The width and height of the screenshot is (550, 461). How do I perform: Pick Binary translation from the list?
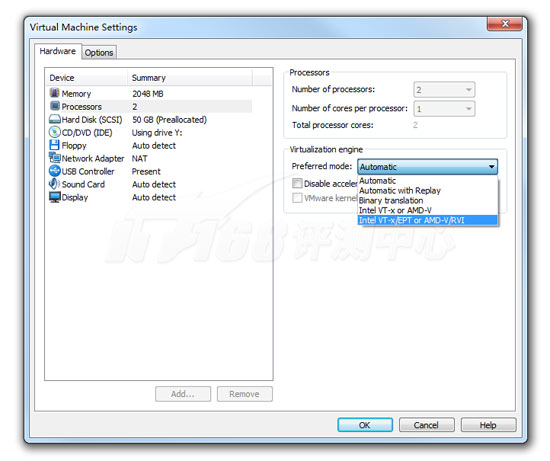428,200
